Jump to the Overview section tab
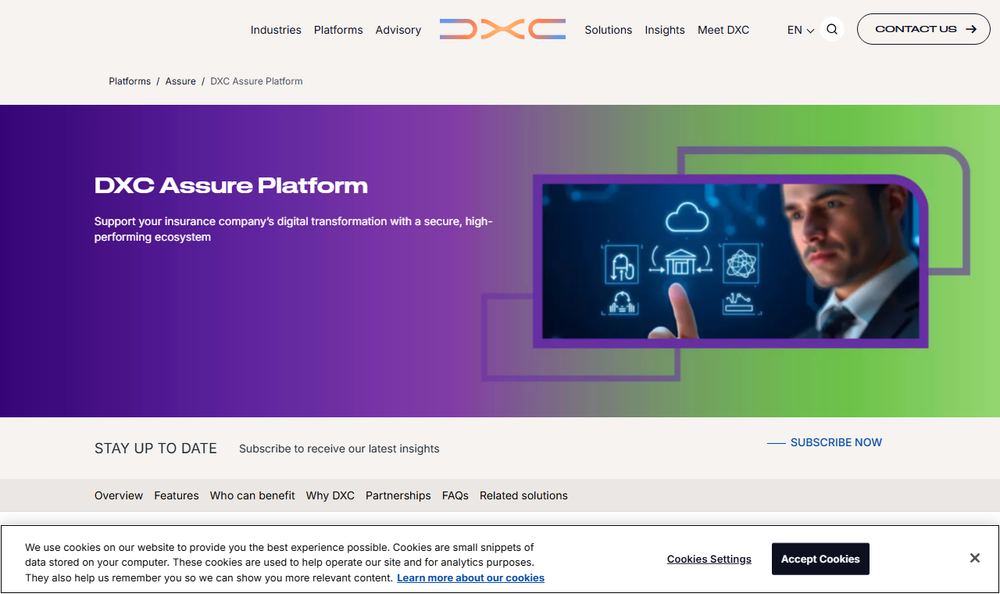The width and height of the screenshot is (1000, 594). [119, 496]
